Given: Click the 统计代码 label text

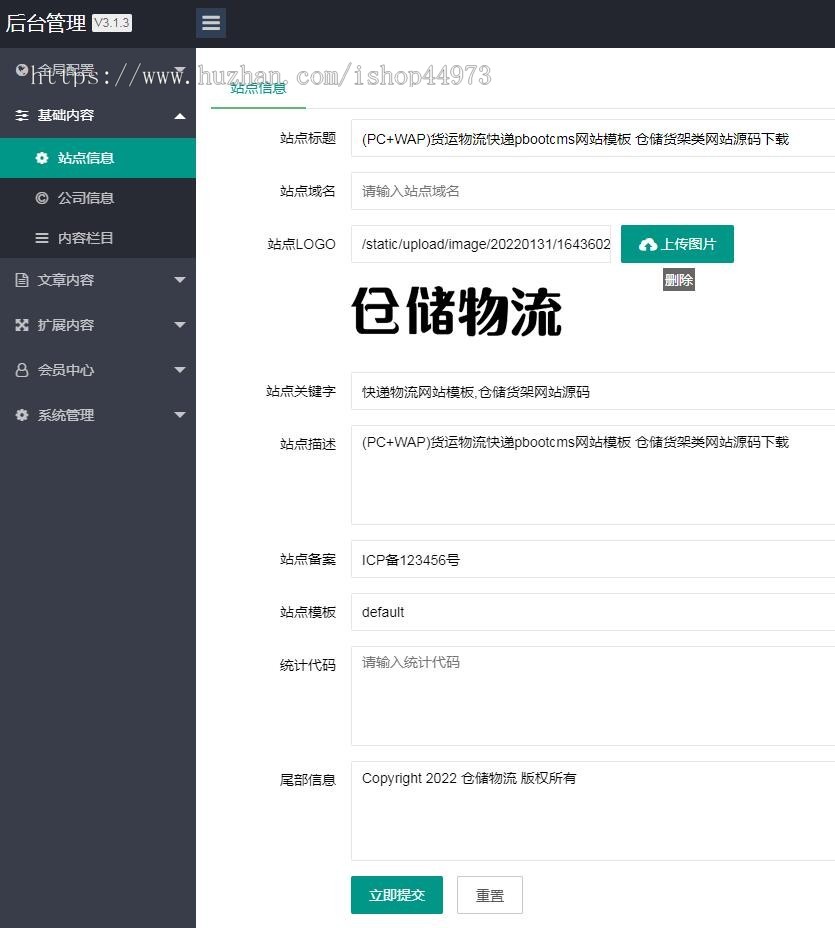Looking at the screenshot, I should [308, 665].
